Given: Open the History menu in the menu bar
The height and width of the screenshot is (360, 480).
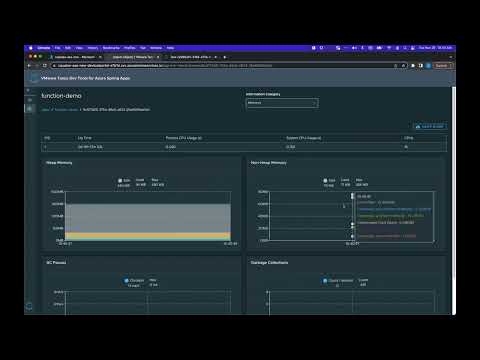Looking at the screenshot, I should (x=93, y=48).
